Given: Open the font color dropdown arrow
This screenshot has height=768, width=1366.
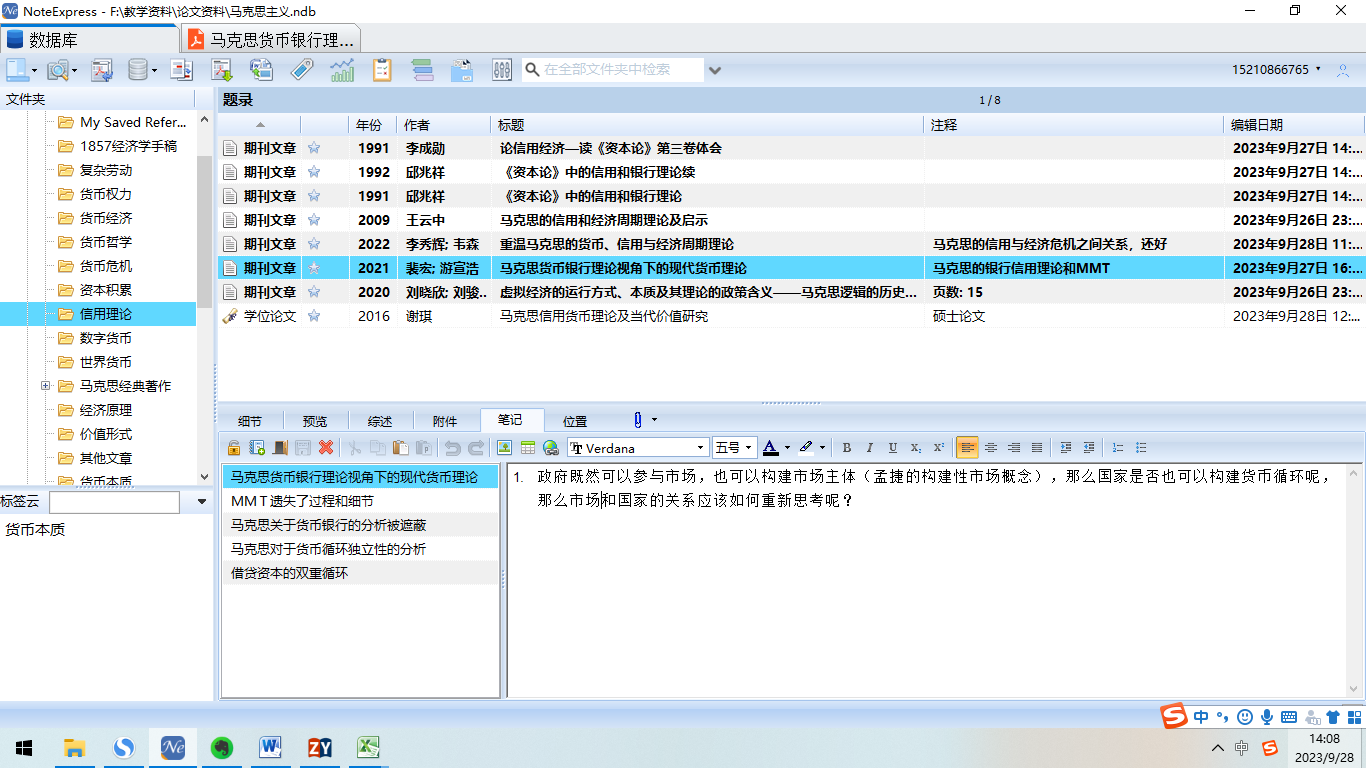Looking at the screenshot, I should point(787,448).
